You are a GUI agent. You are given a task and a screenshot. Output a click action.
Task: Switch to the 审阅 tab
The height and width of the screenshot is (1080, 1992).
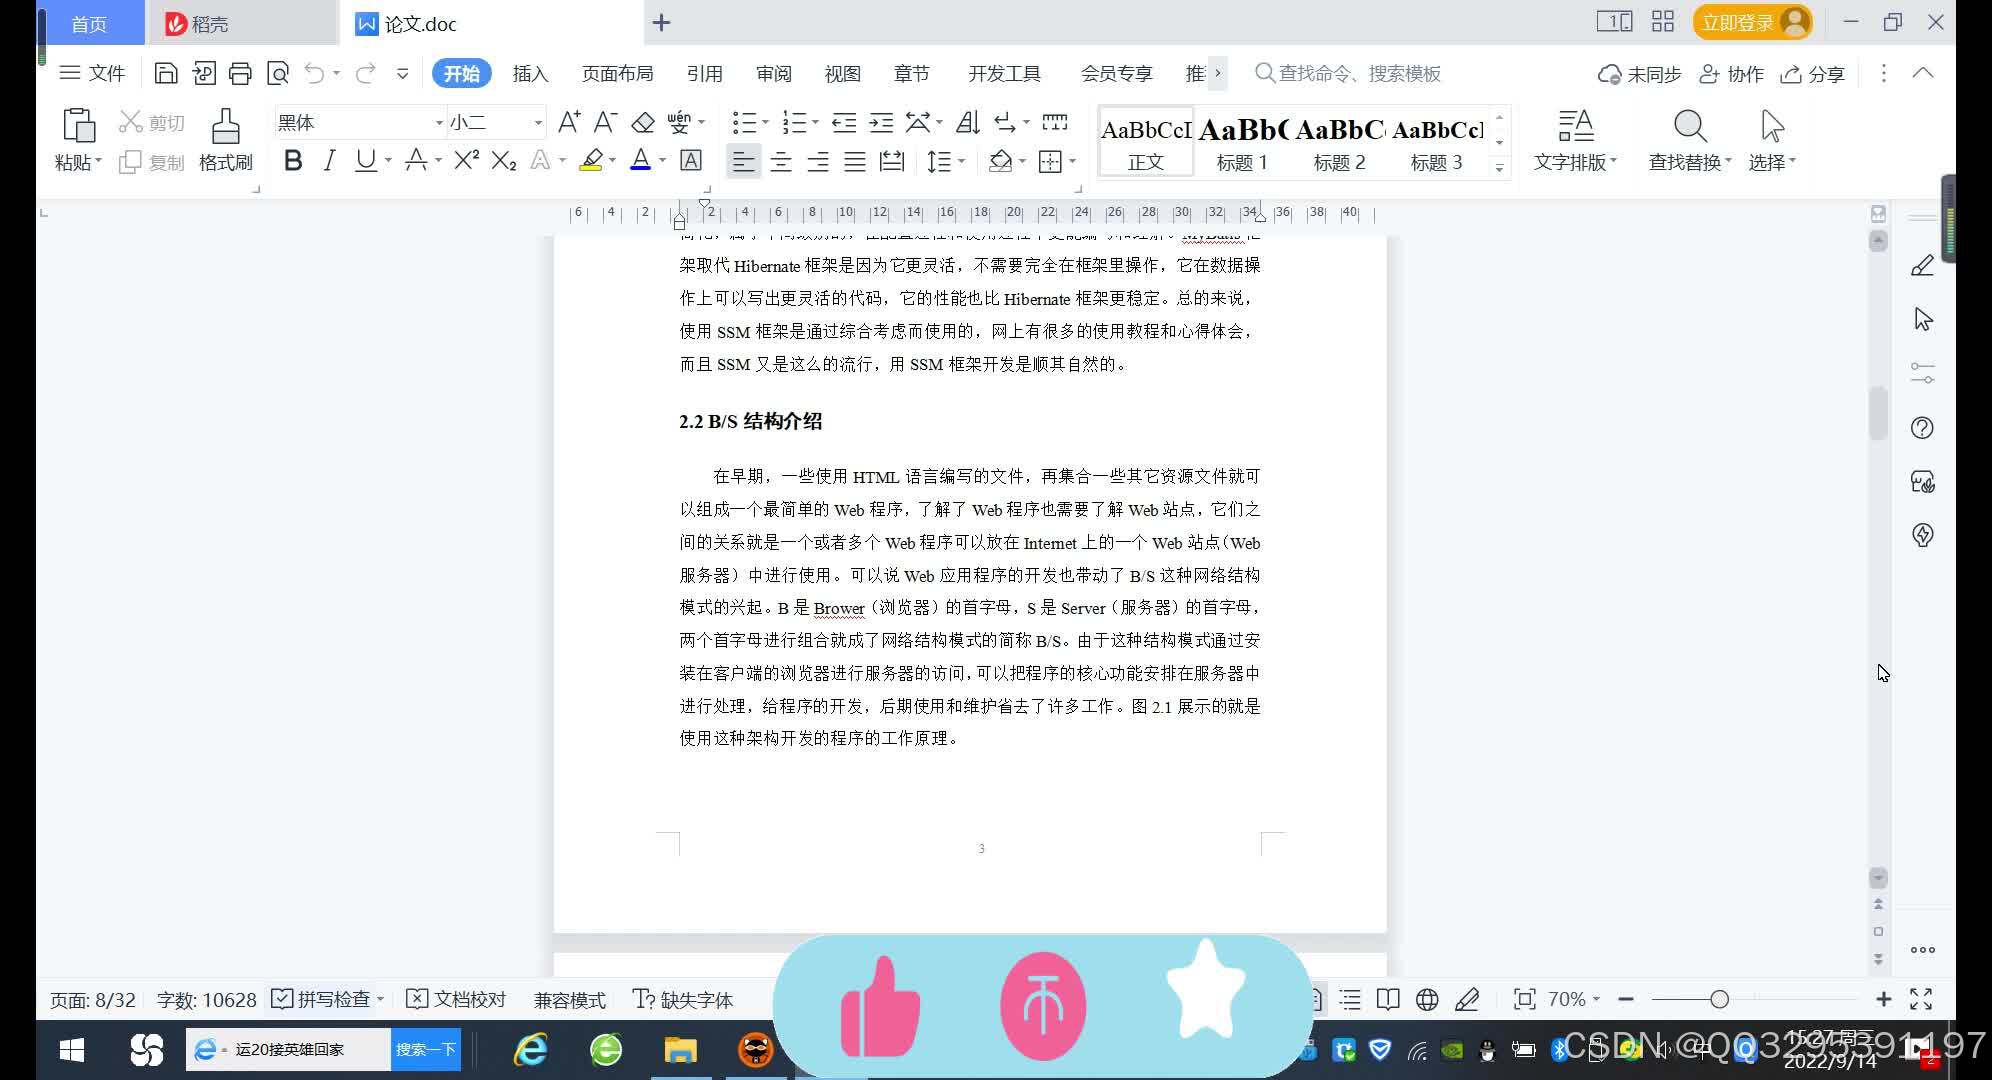pyautogui.click(x=773, y=73)
